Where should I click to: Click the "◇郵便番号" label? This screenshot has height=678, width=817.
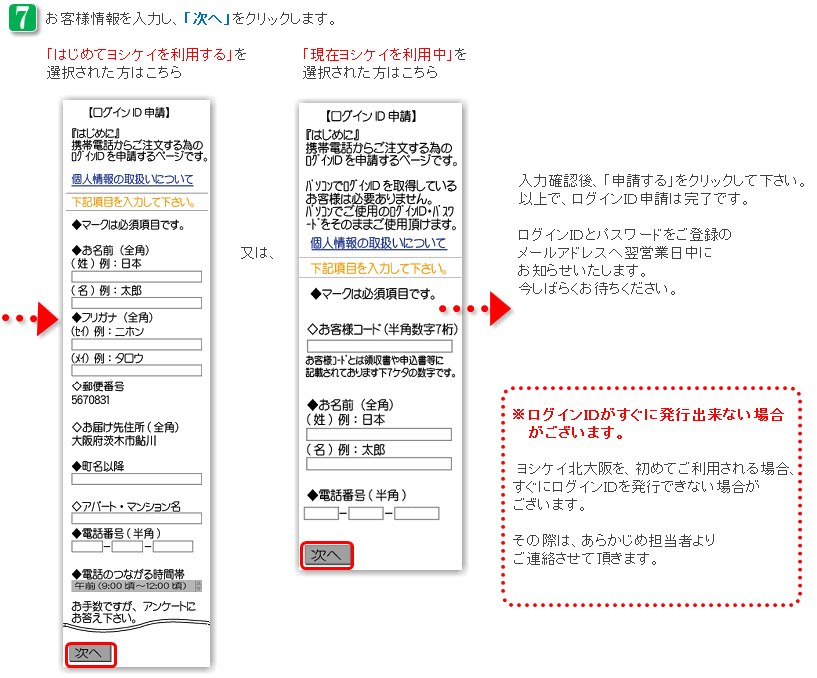[98, 387]
